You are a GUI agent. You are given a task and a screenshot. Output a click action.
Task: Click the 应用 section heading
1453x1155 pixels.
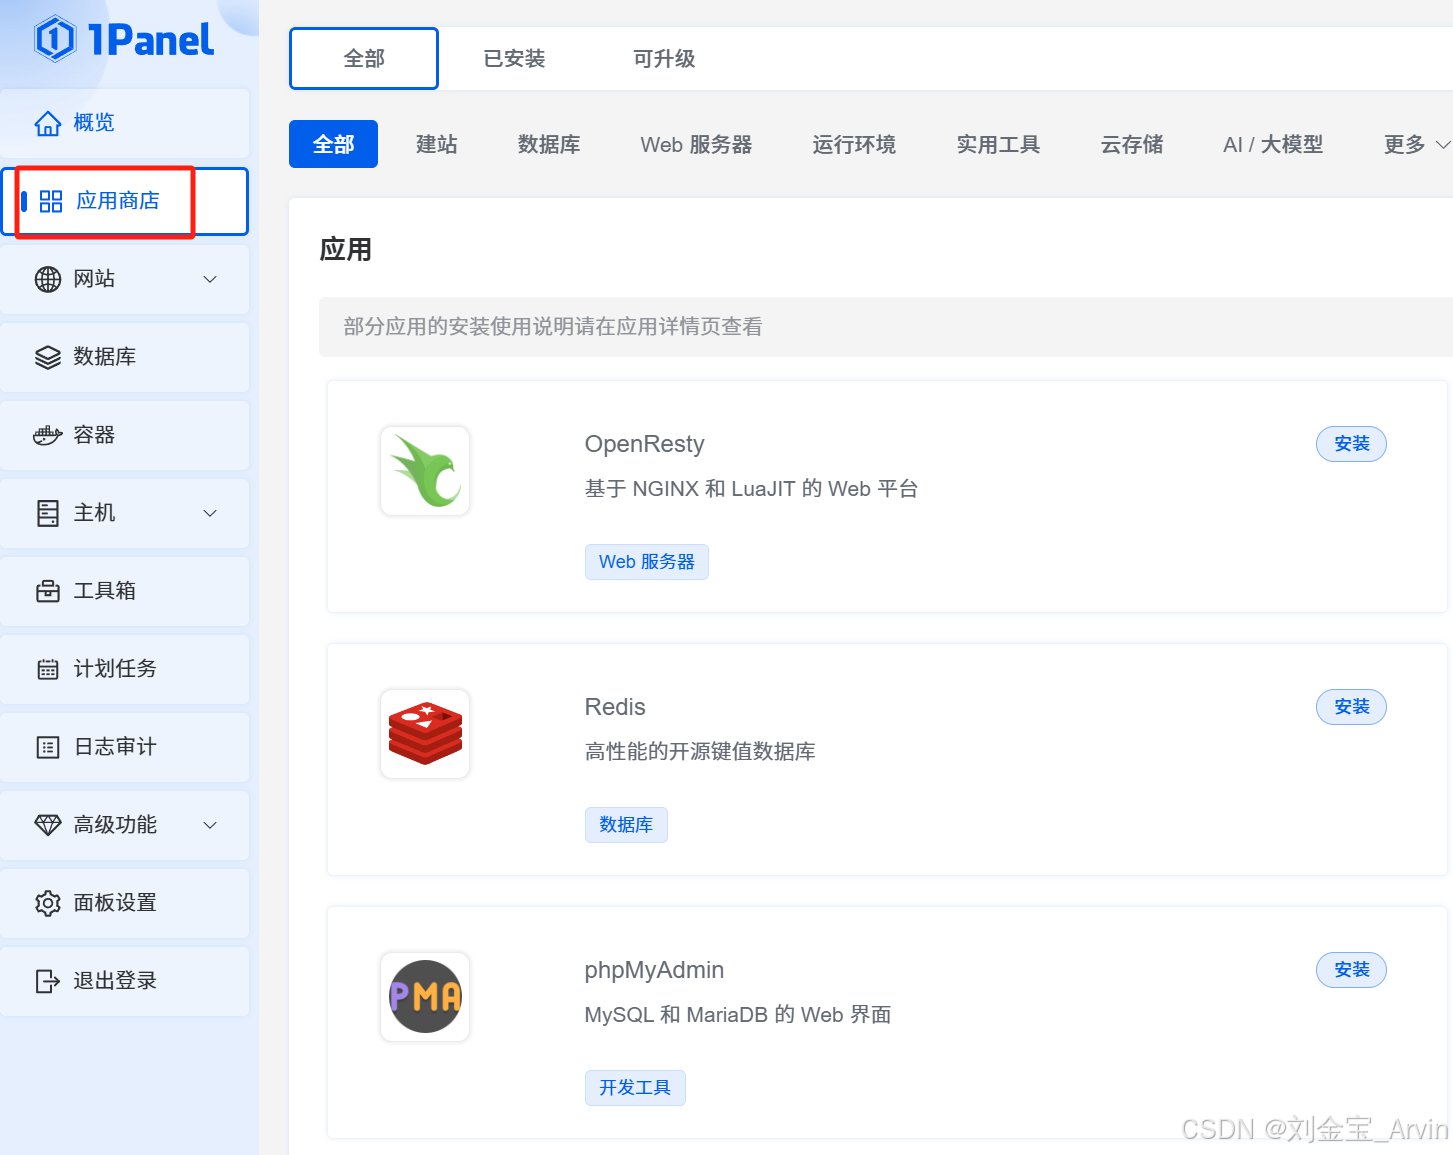click(x=346, y=249)
